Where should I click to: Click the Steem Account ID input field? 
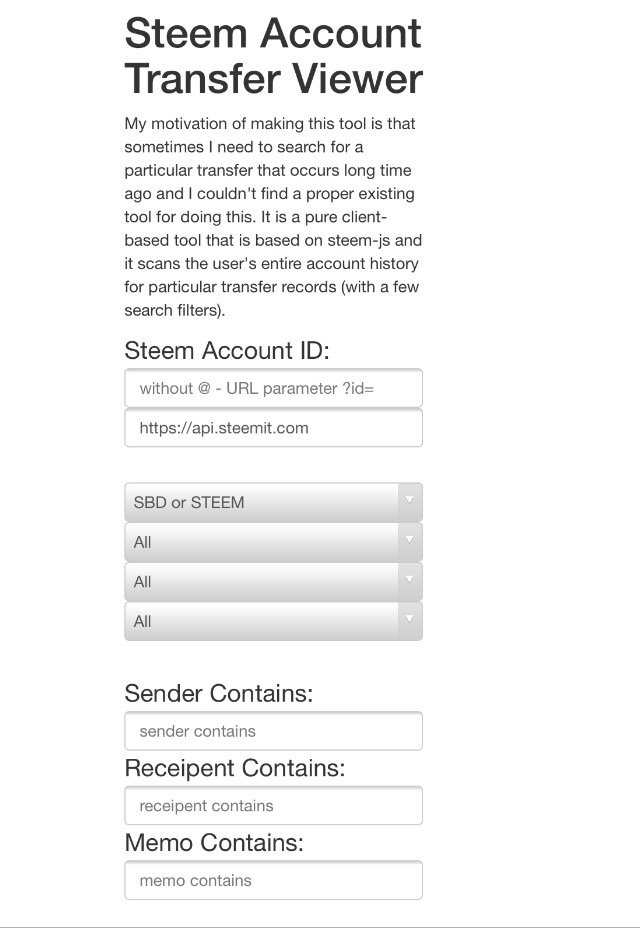(273, 388)
